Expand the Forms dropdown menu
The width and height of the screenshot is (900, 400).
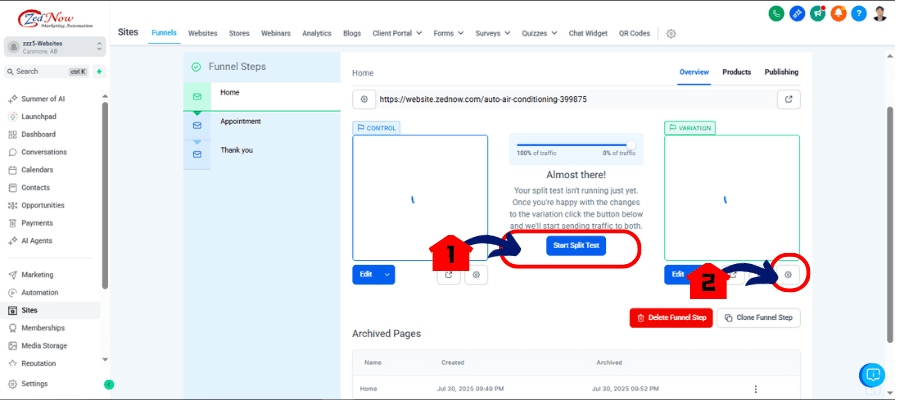(x=448, y=33)
